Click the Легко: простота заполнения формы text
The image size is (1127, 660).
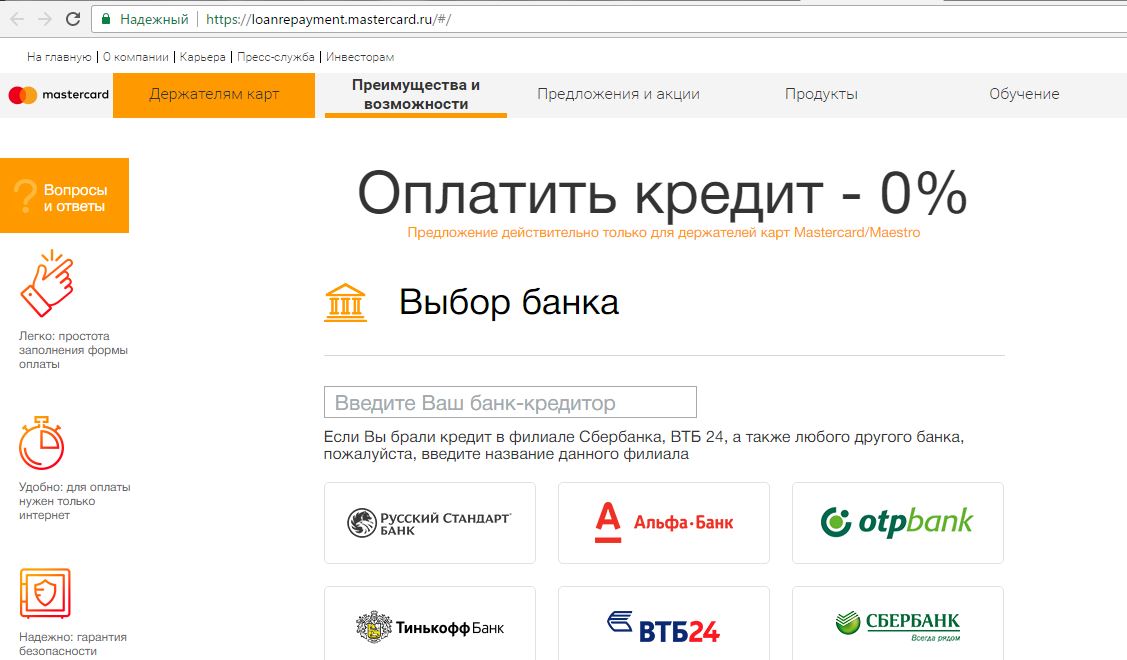coord(73,350)
